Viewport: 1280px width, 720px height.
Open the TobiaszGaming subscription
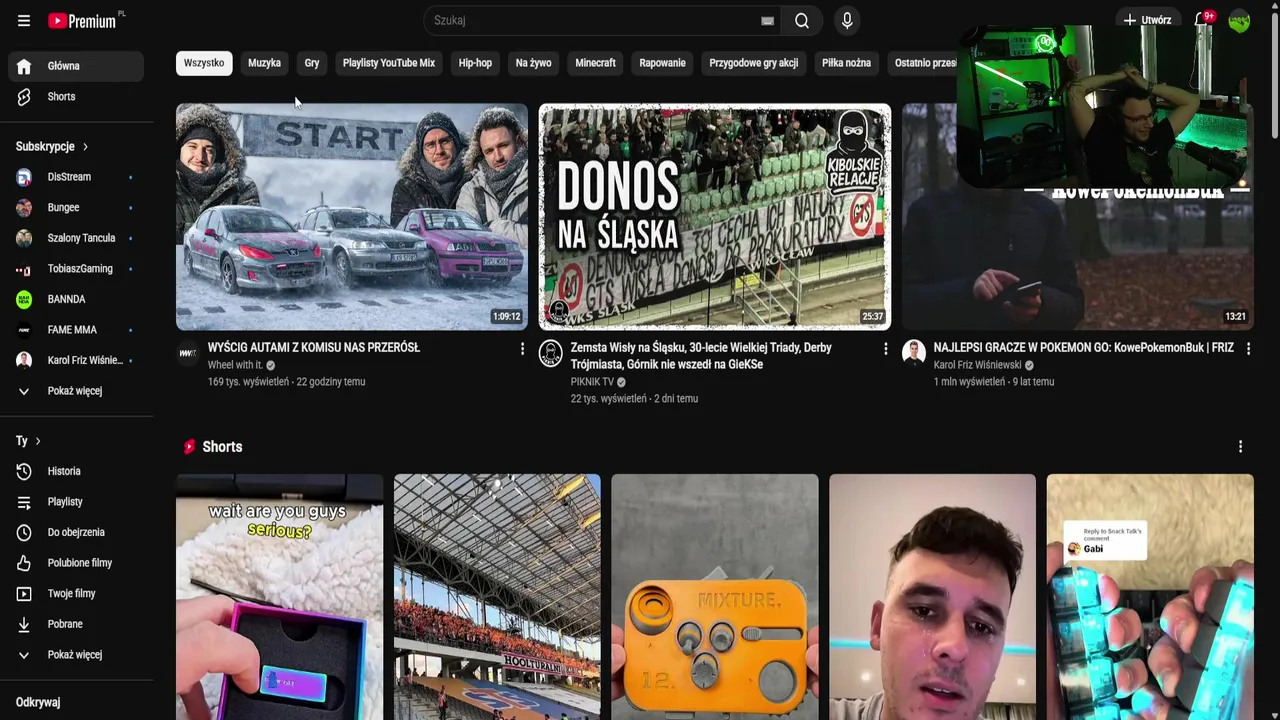click(76, 269)
